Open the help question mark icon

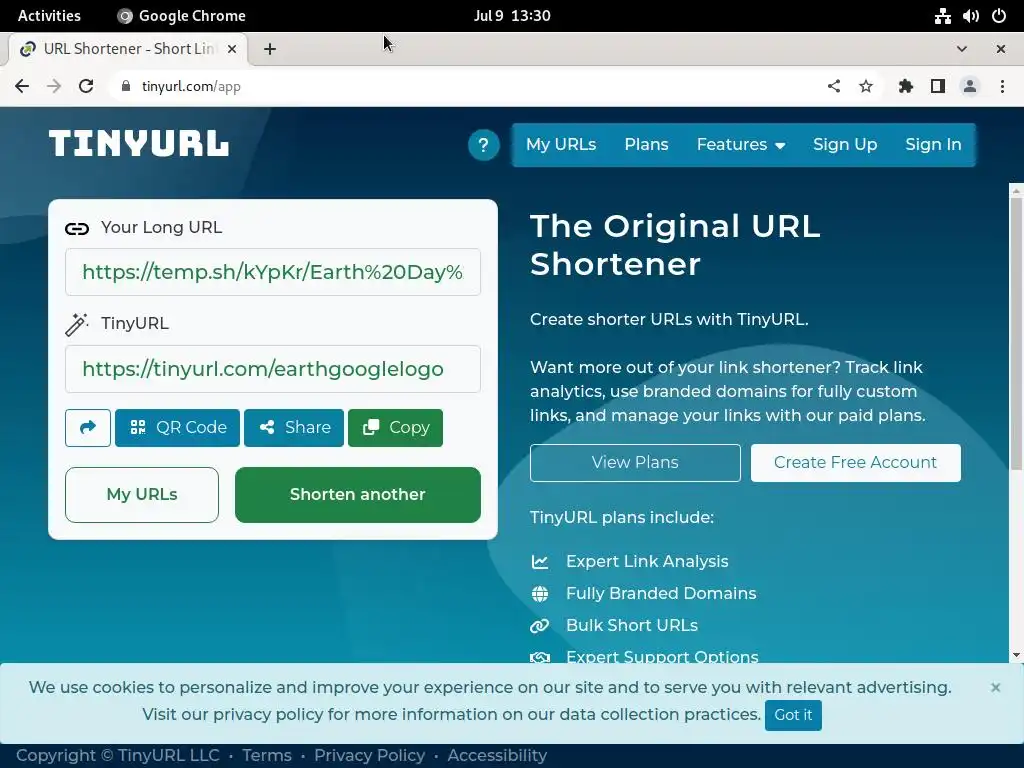[483, 145]
